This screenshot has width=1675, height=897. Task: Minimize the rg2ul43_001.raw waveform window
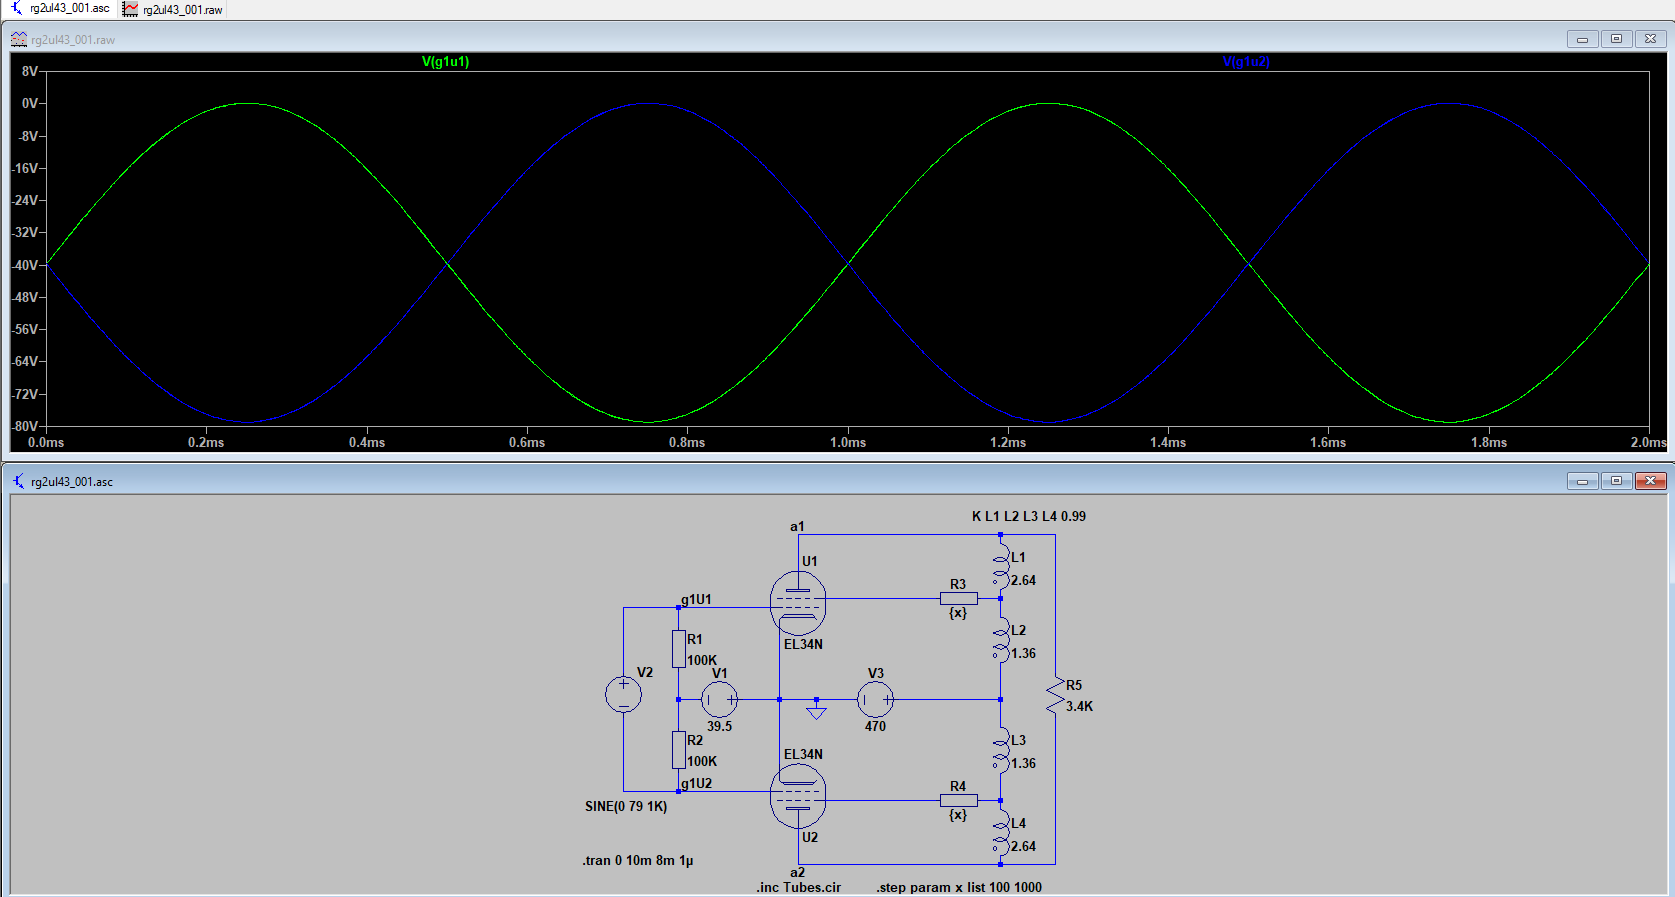point(1582,39)
